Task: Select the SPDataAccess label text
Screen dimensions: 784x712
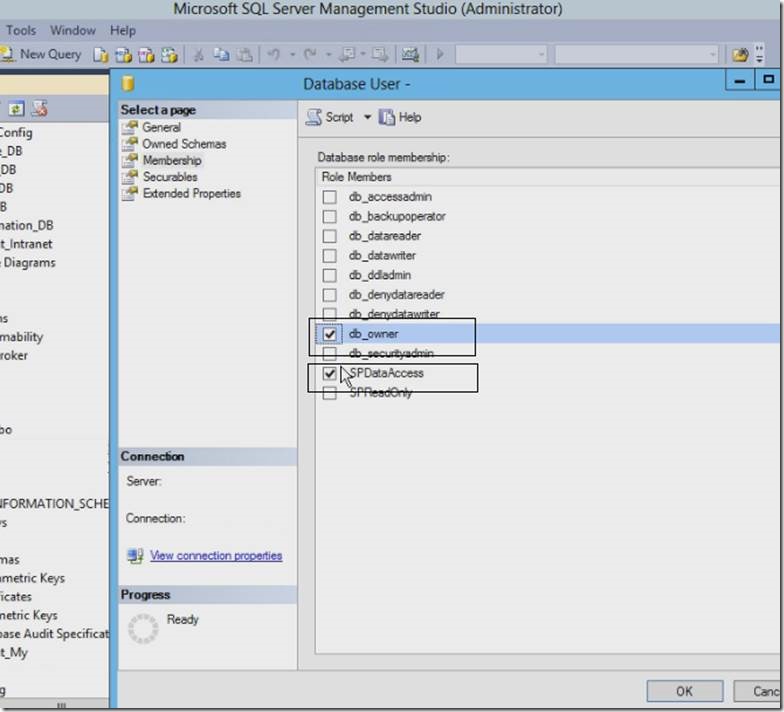Action: tap(386, 373)
